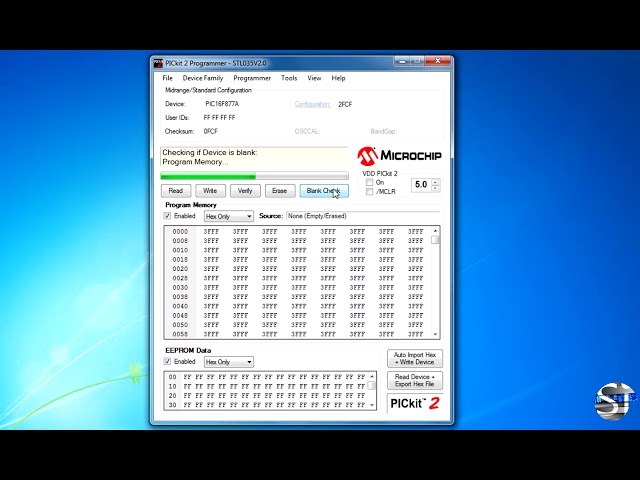Open the View menu
Viewport: 640px width, 480px height.
[x=314, y=78]
